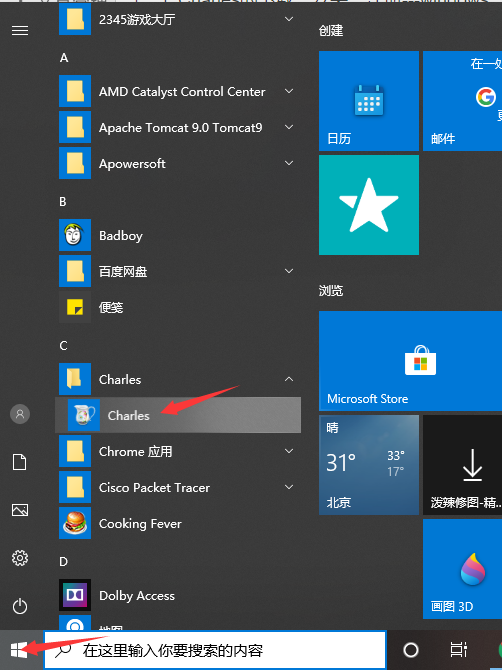Open the 画图 3D tile

tap(462, 569)
